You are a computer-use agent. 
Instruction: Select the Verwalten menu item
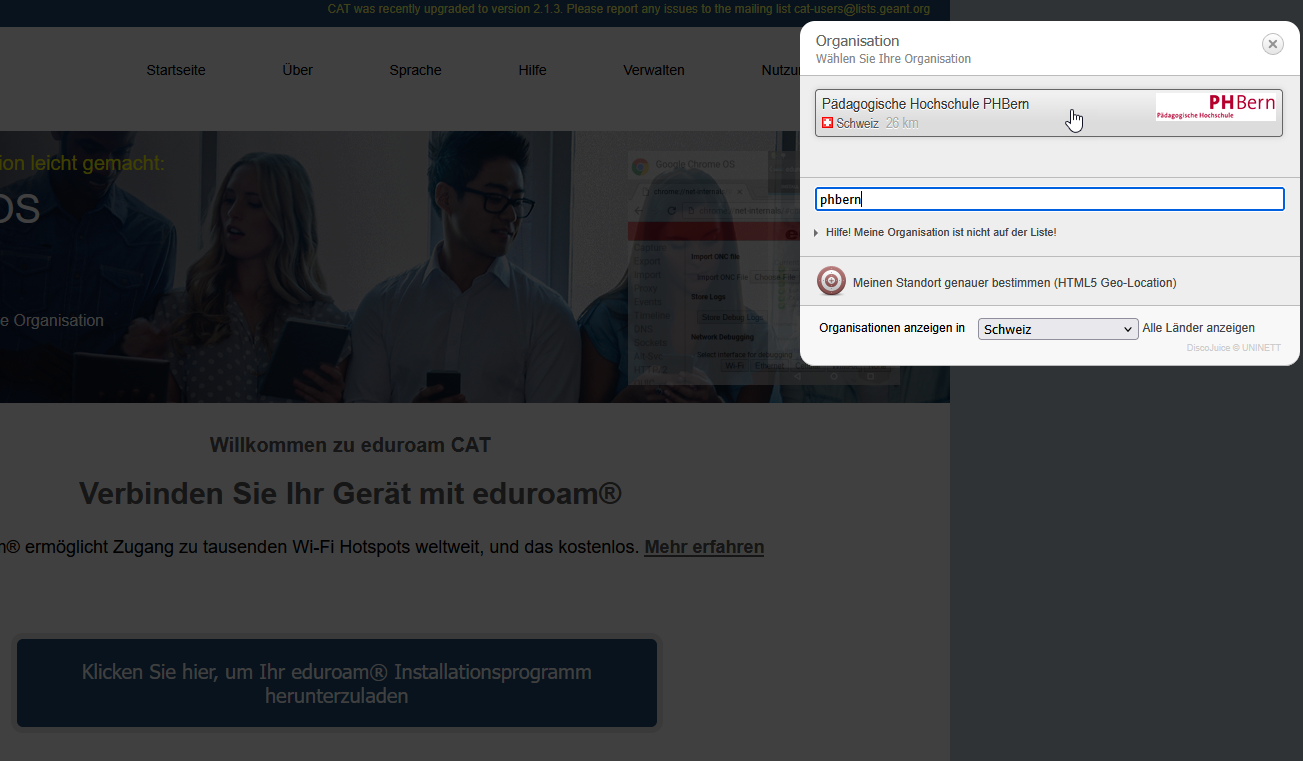tap(654, 70)
